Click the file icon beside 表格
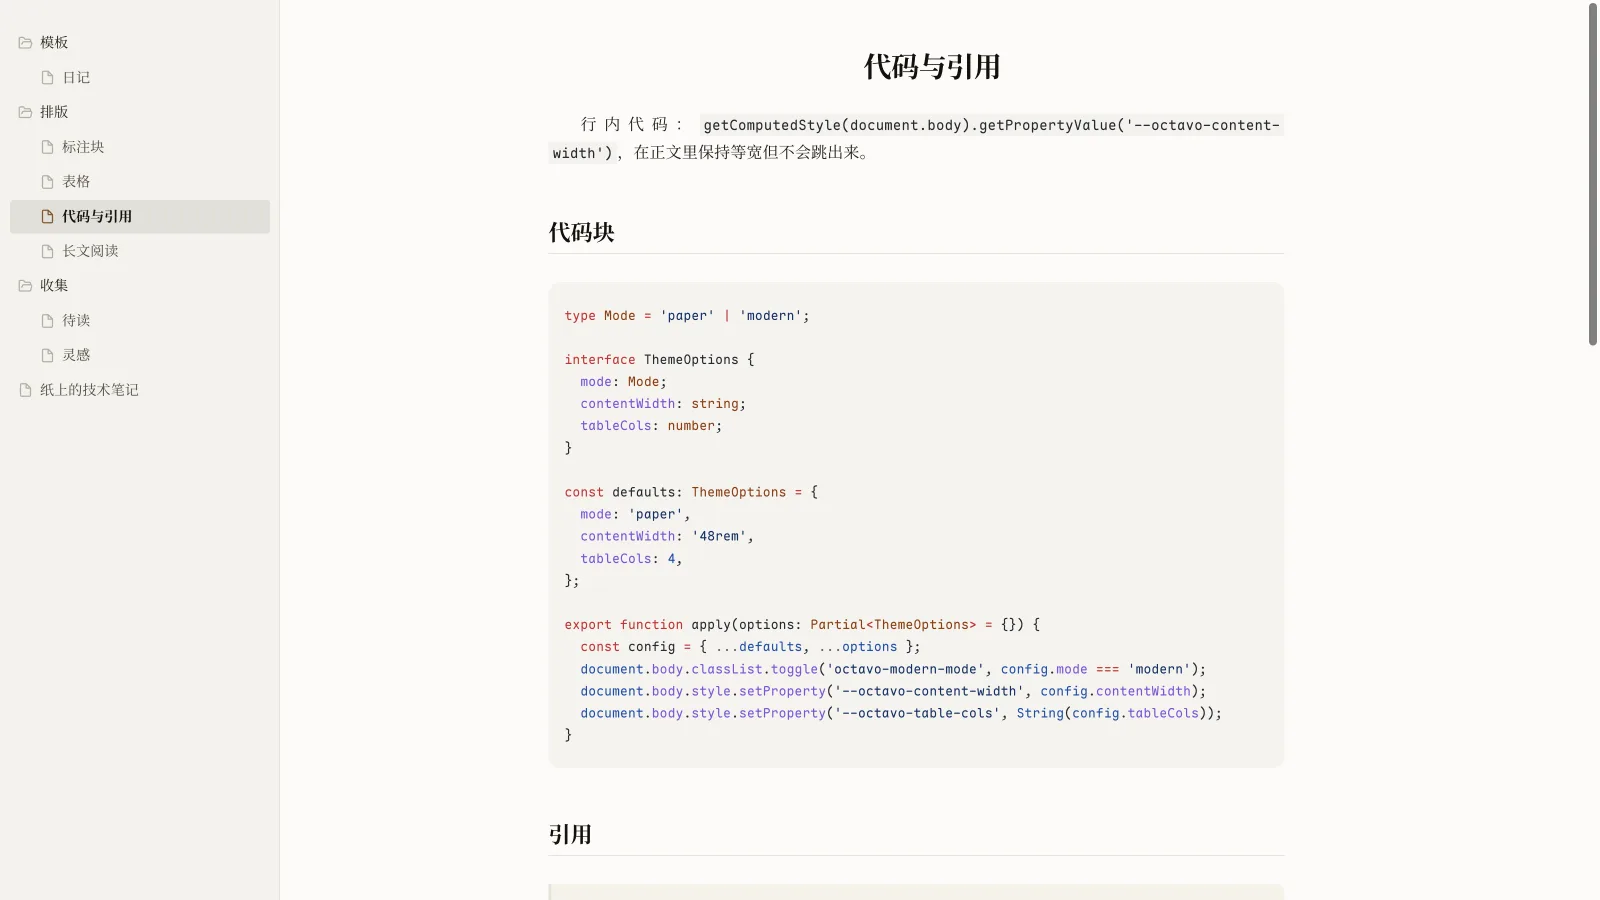 coord(47,182)
